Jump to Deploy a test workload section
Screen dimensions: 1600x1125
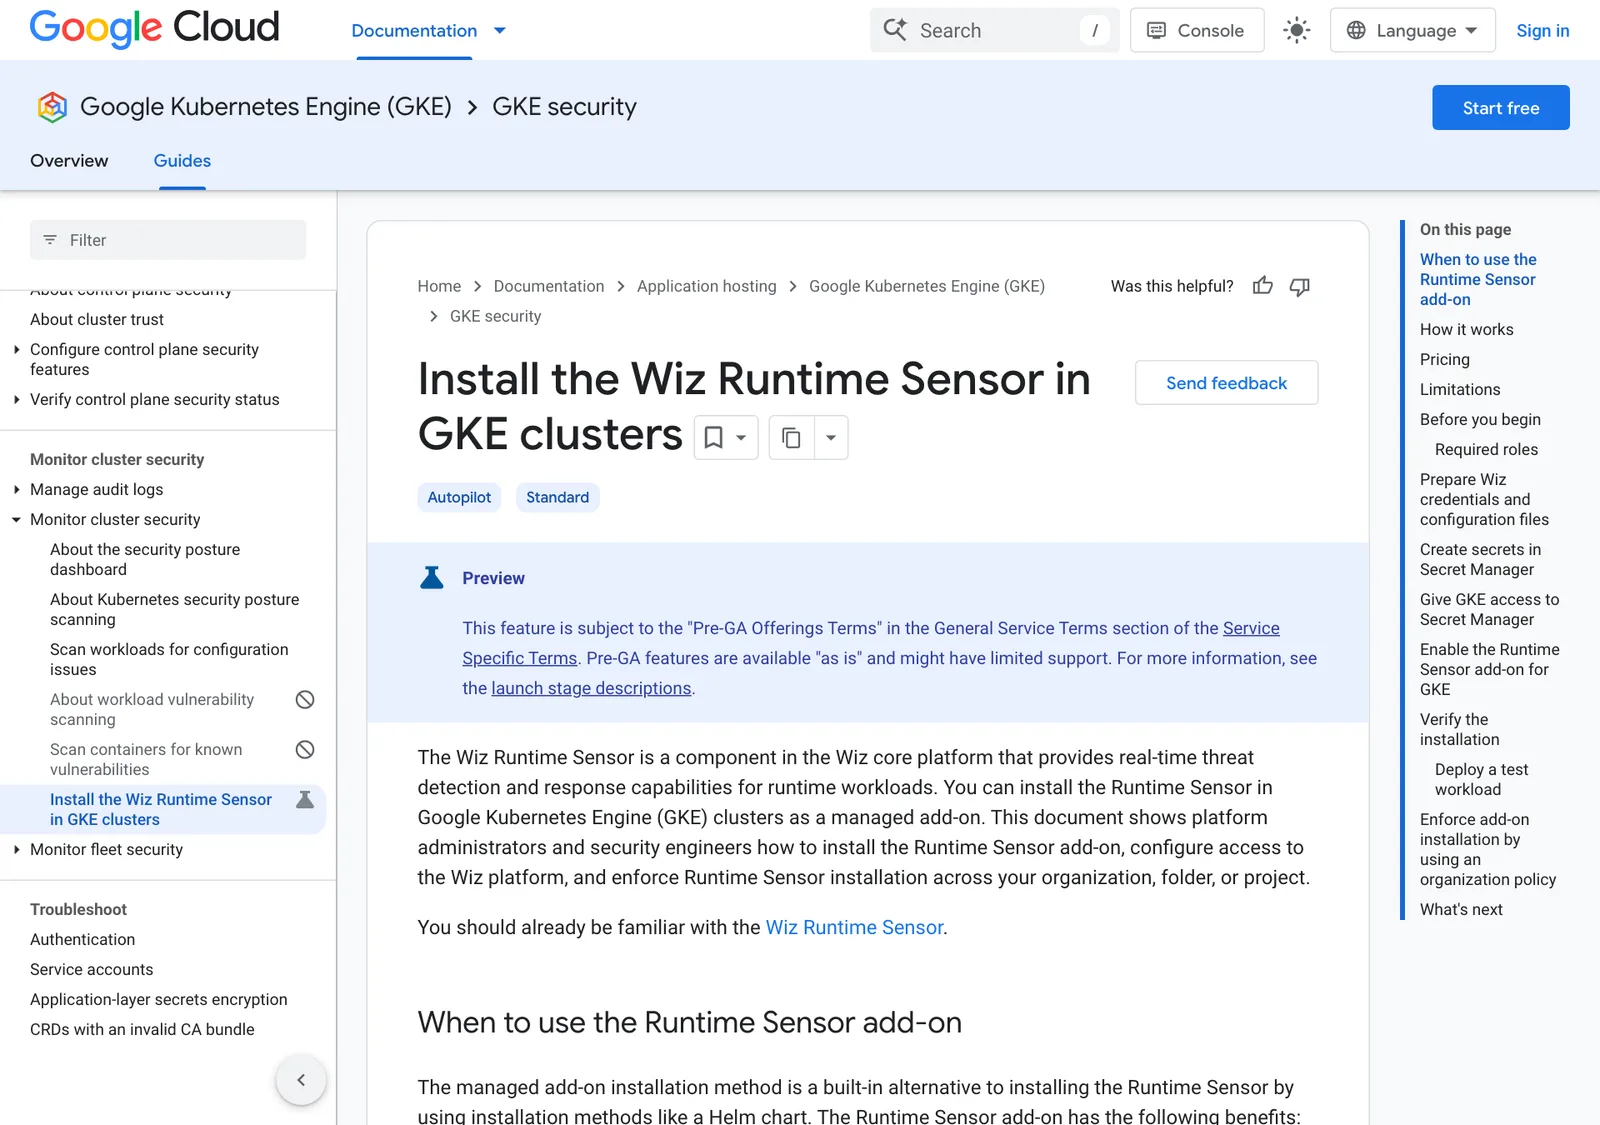(x=1481, y=779)
